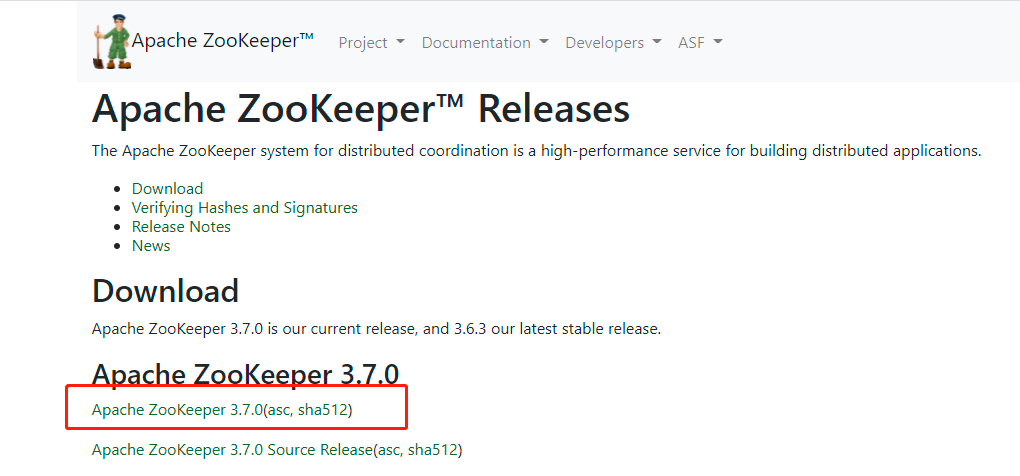This screenshot has height=476, width=1020.
Task: Expand the Project dropdown menu
Action: click(371, 42)
